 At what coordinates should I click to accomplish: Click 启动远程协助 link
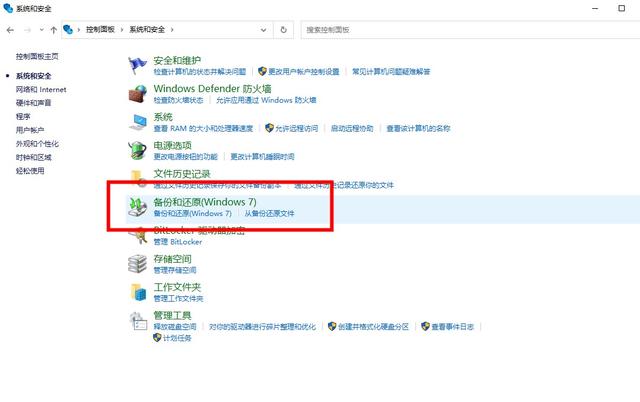352,128
